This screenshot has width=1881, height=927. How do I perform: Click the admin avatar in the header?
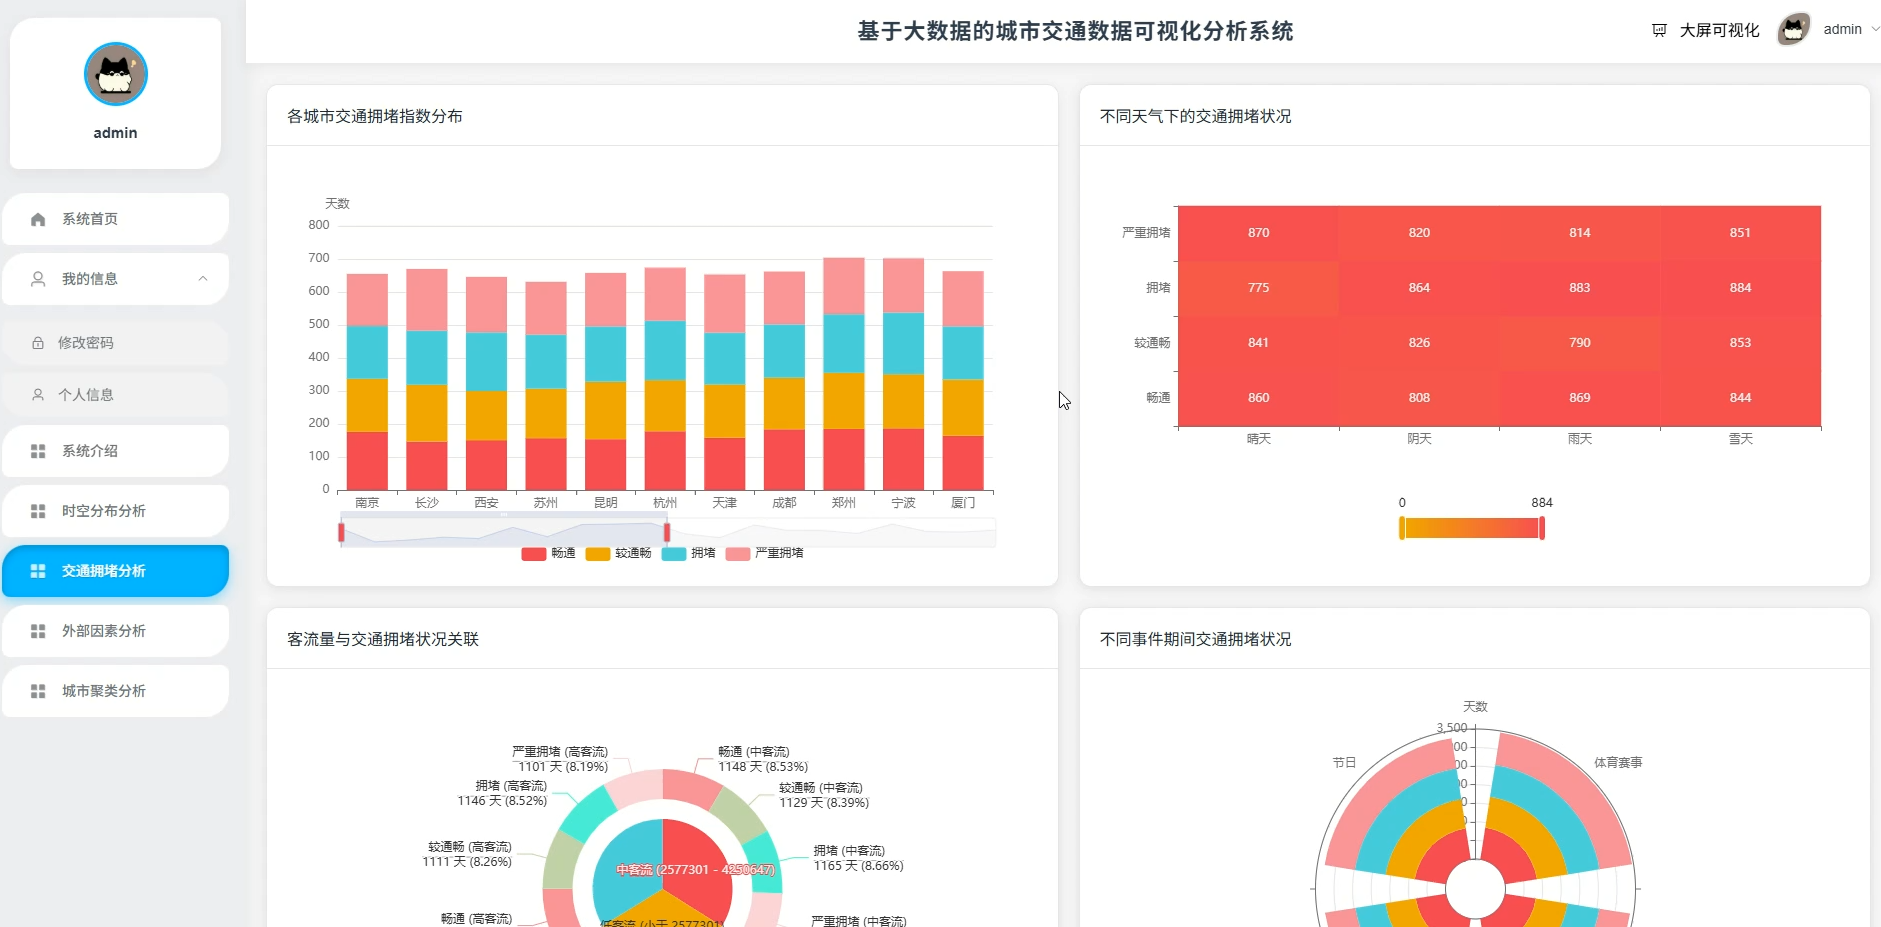pos(1794,29)
